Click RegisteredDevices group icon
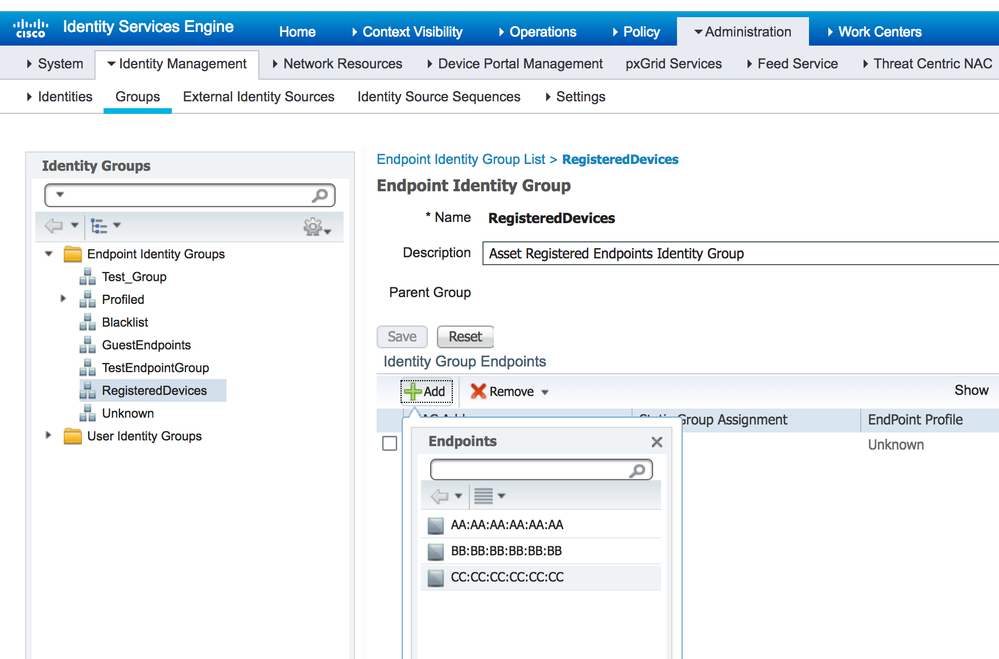Screen dimensions: 999x659 (x=88, y=391)
